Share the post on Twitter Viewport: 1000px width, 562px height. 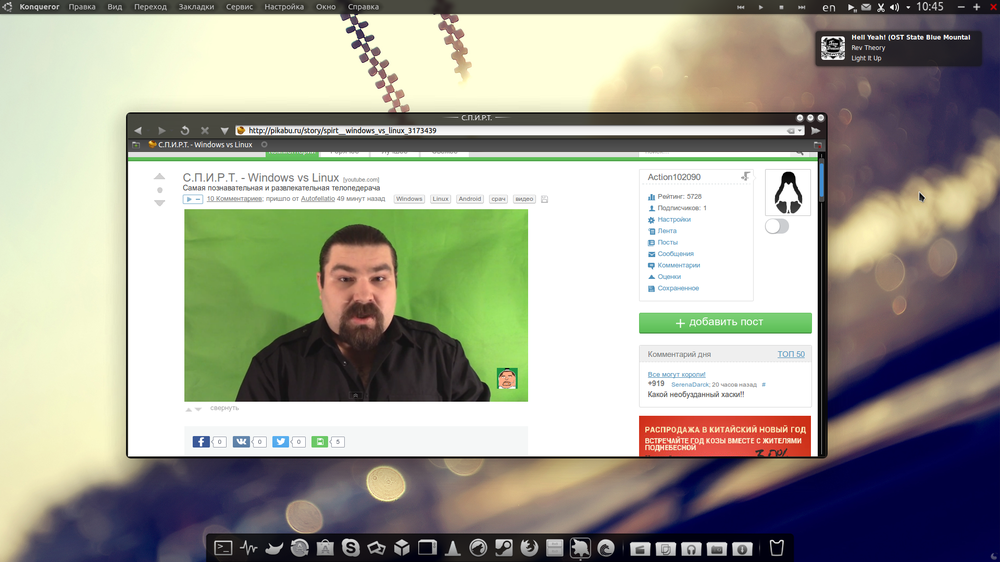281,441
